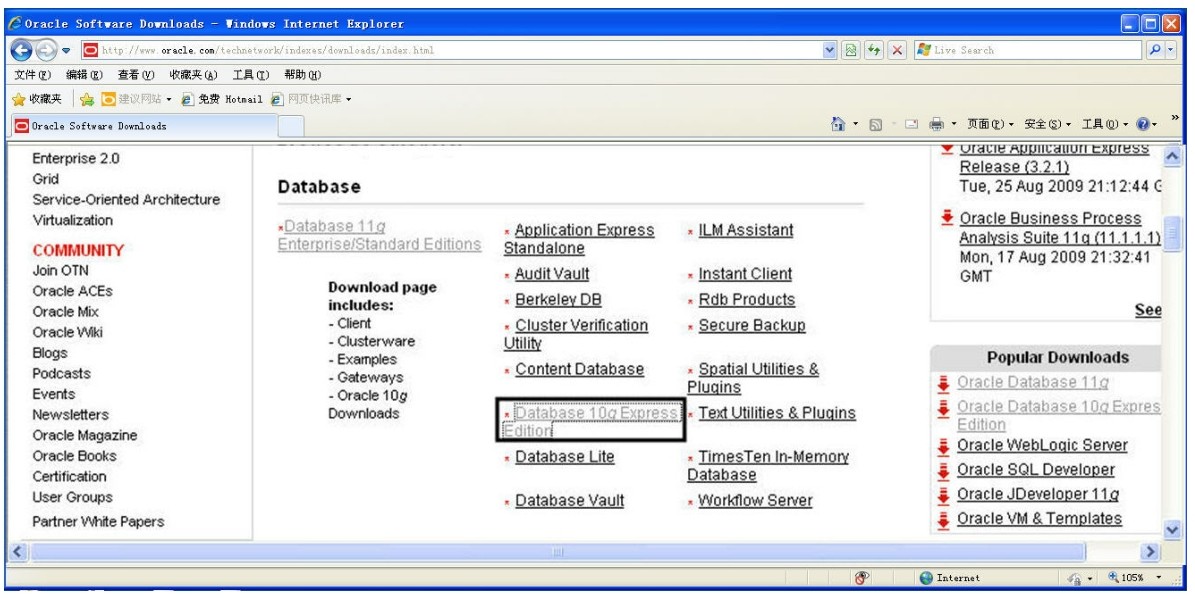This screenshot has height=598, width=1195.
Task: Open the 安全(S) safety dropdown
Action: [1047, 124]
